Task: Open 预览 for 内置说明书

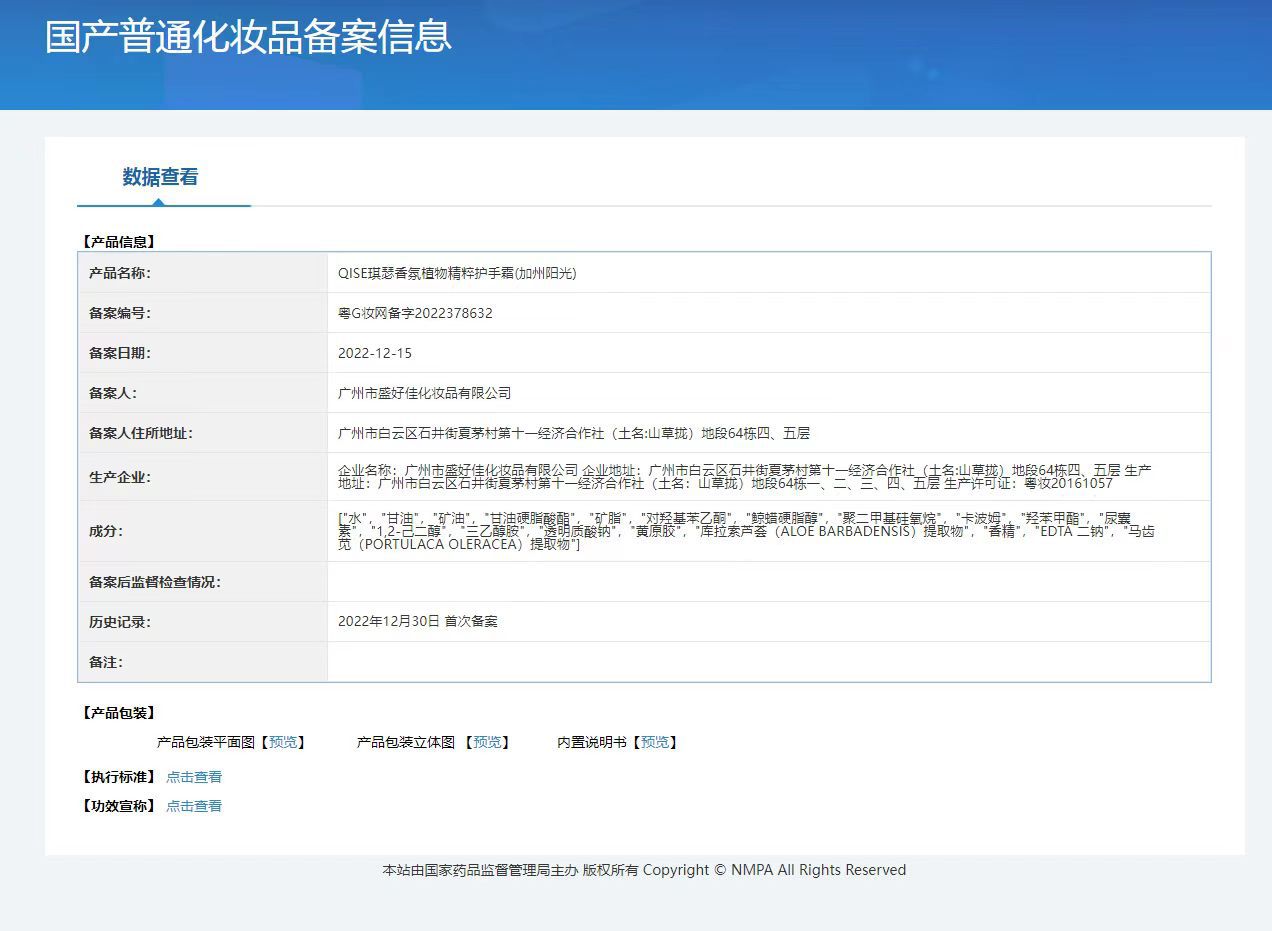Action: [x=655, y=742]
